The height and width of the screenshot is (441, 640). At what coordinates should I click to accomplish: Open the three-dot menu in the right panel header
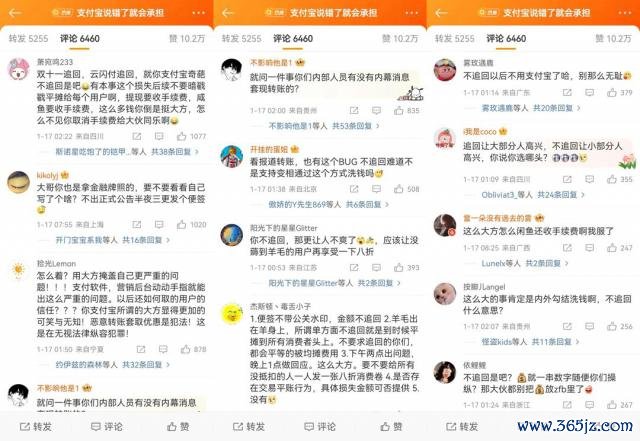click(x=625, y=13)
